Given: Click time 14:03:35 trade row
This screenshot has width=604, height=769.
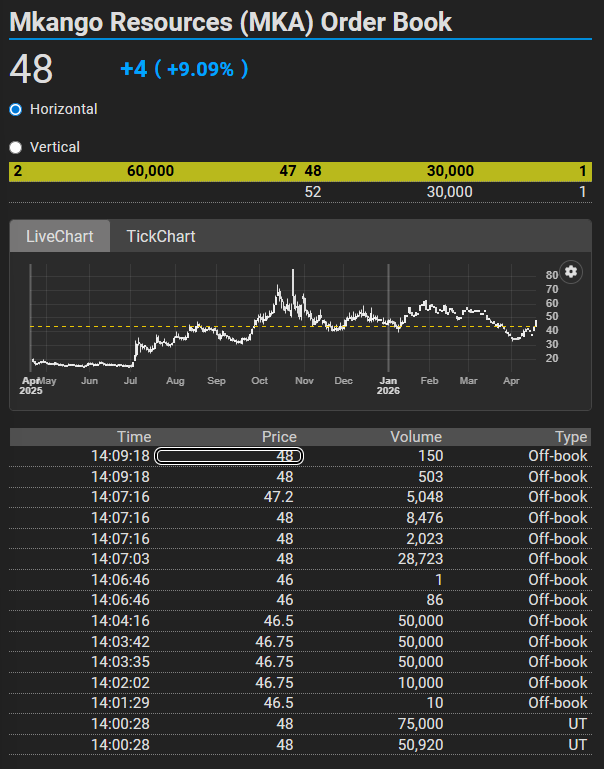Looking at the screenshot, I should 120,662.
